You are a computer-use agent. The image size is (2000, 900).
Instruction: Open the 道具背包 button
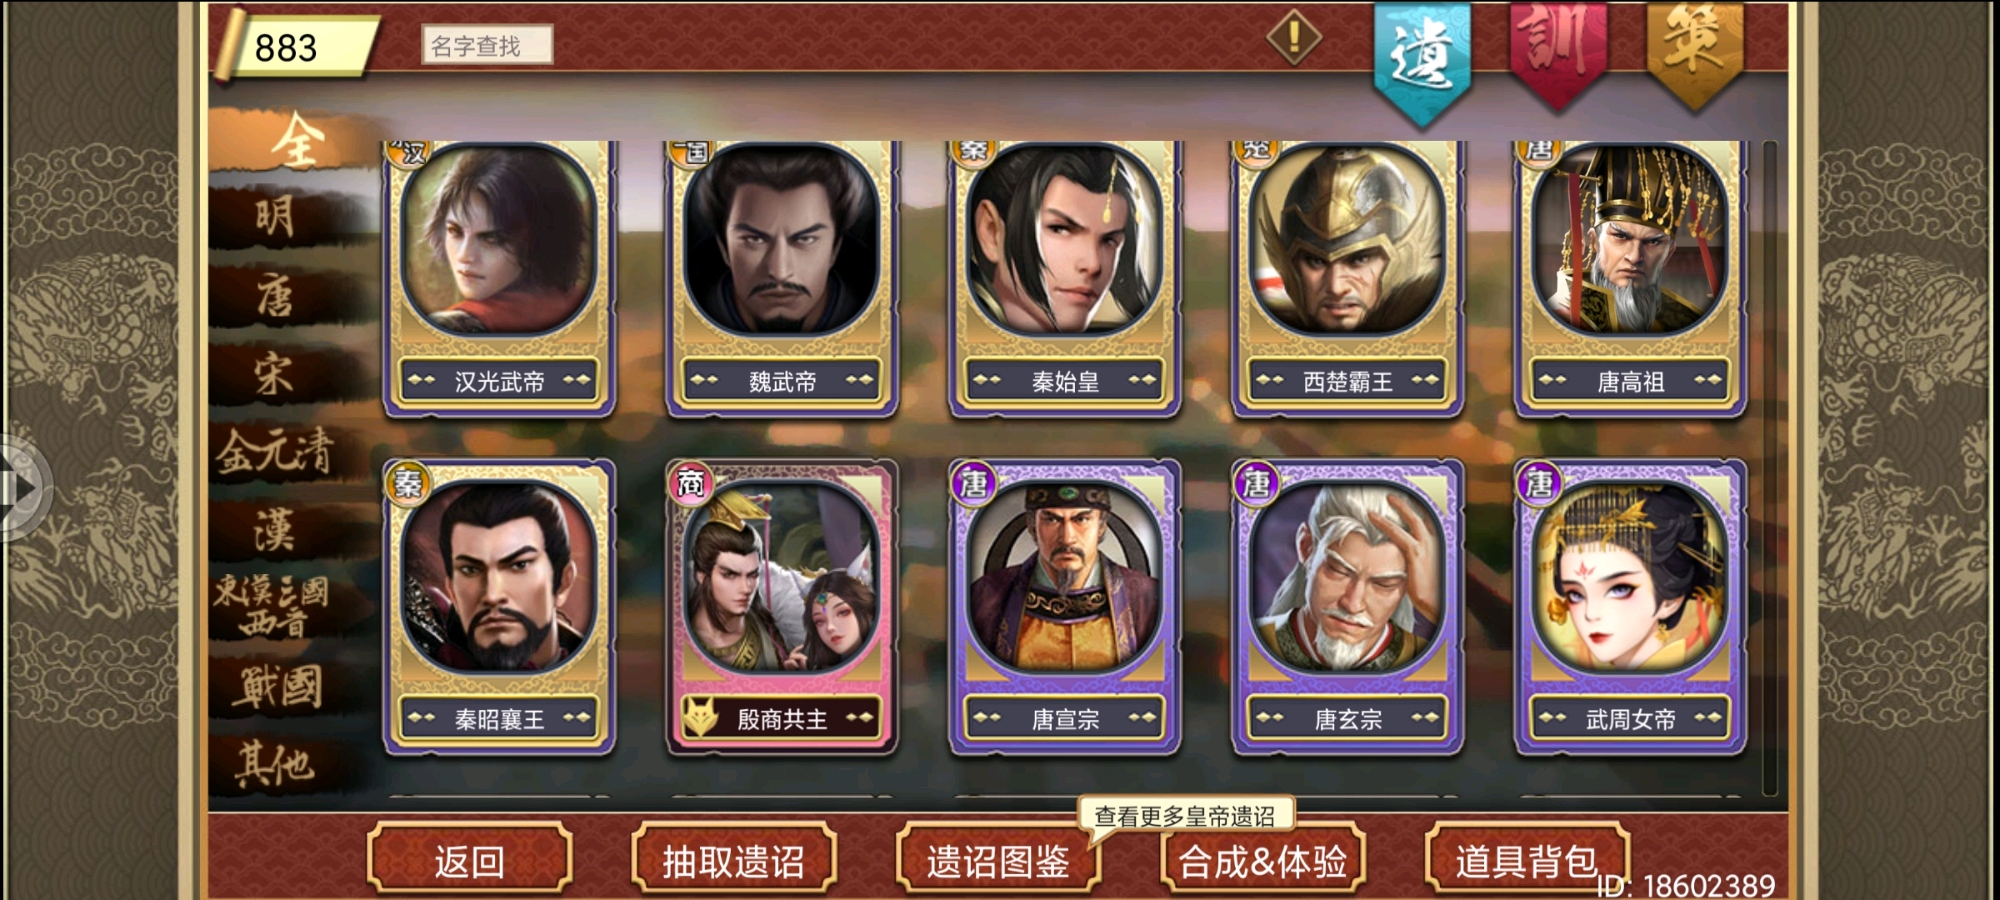[x=1526, y=859]
